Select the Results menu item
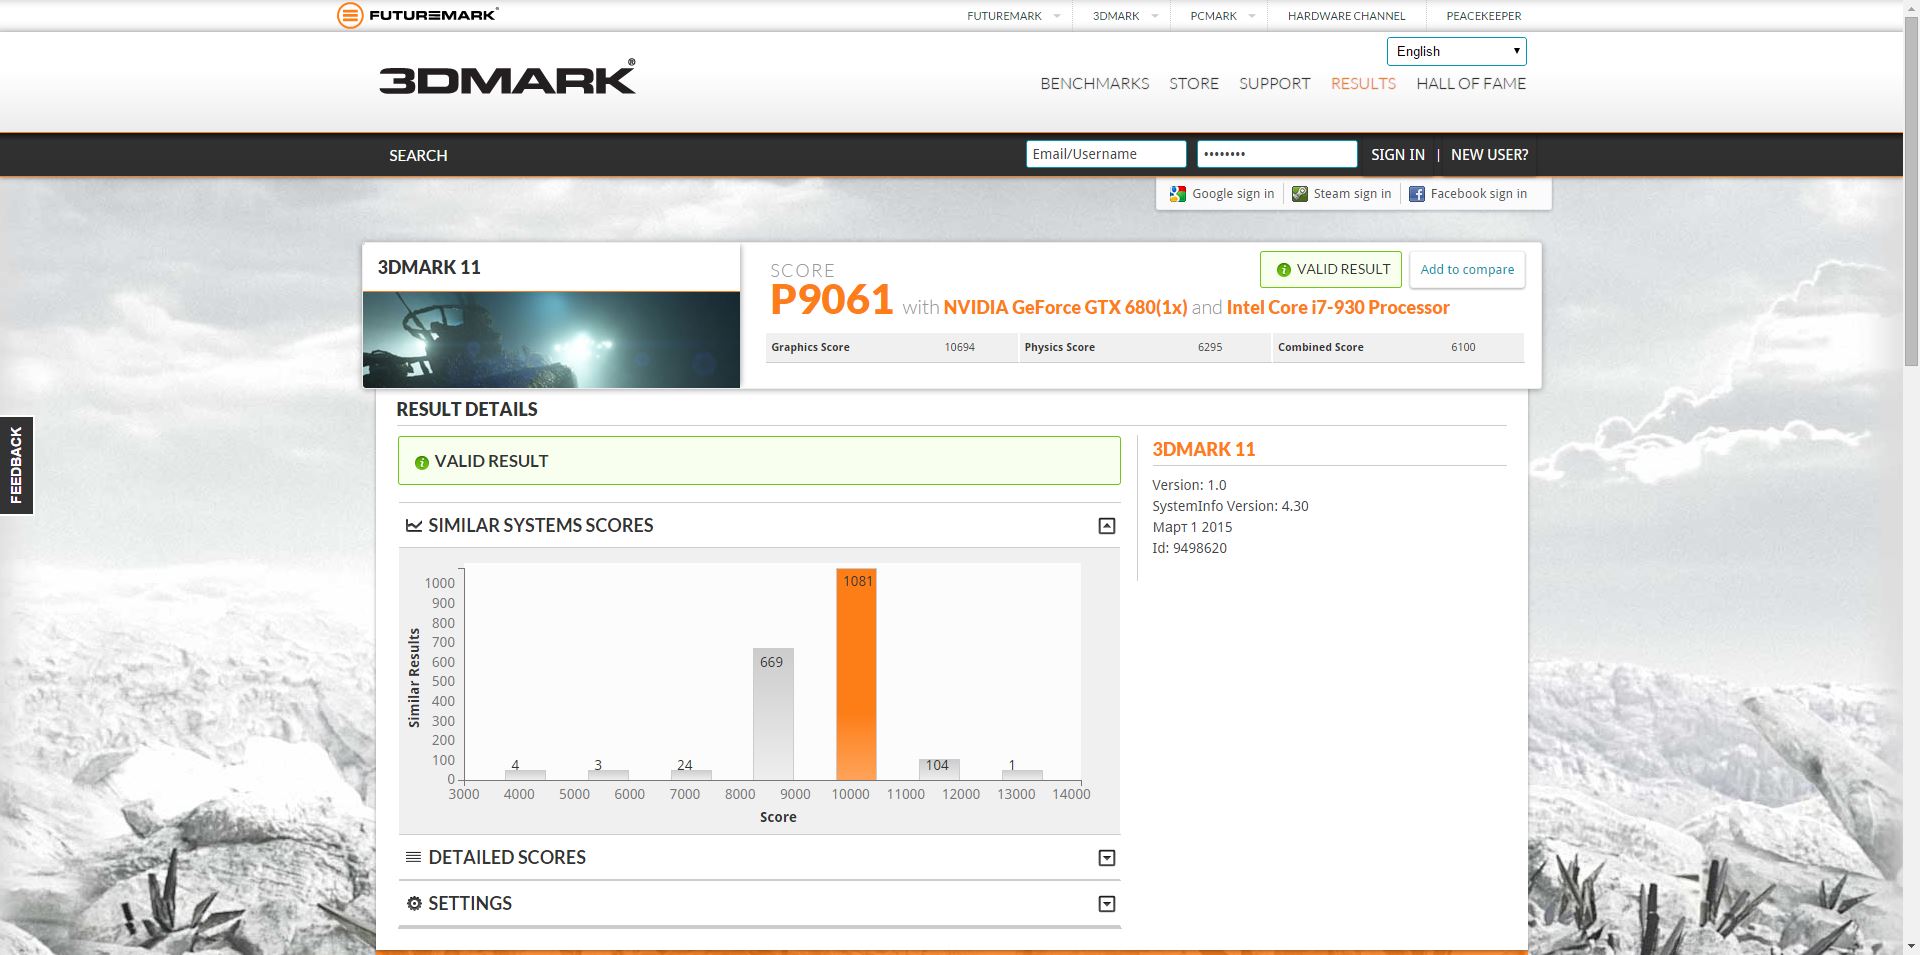This screenshot has width=1920, height=955. point(1363,84)
